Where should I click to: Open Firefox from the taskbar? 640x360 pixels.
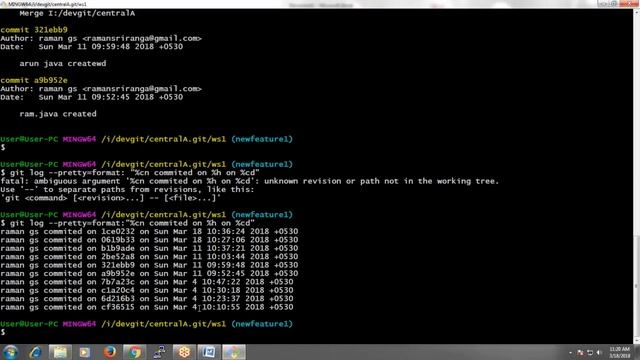tap(109, 352)
